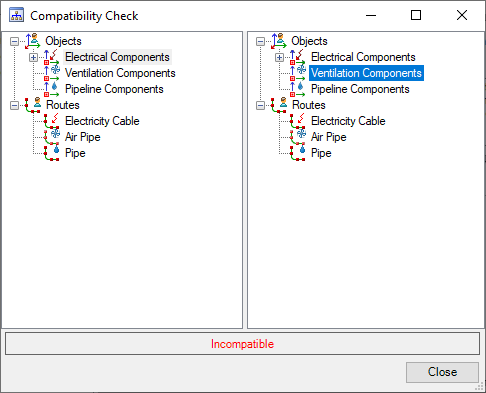The image size is (486, 393).
Task: Click the Compatibility Check title bar icon
Action: (16, 15)
